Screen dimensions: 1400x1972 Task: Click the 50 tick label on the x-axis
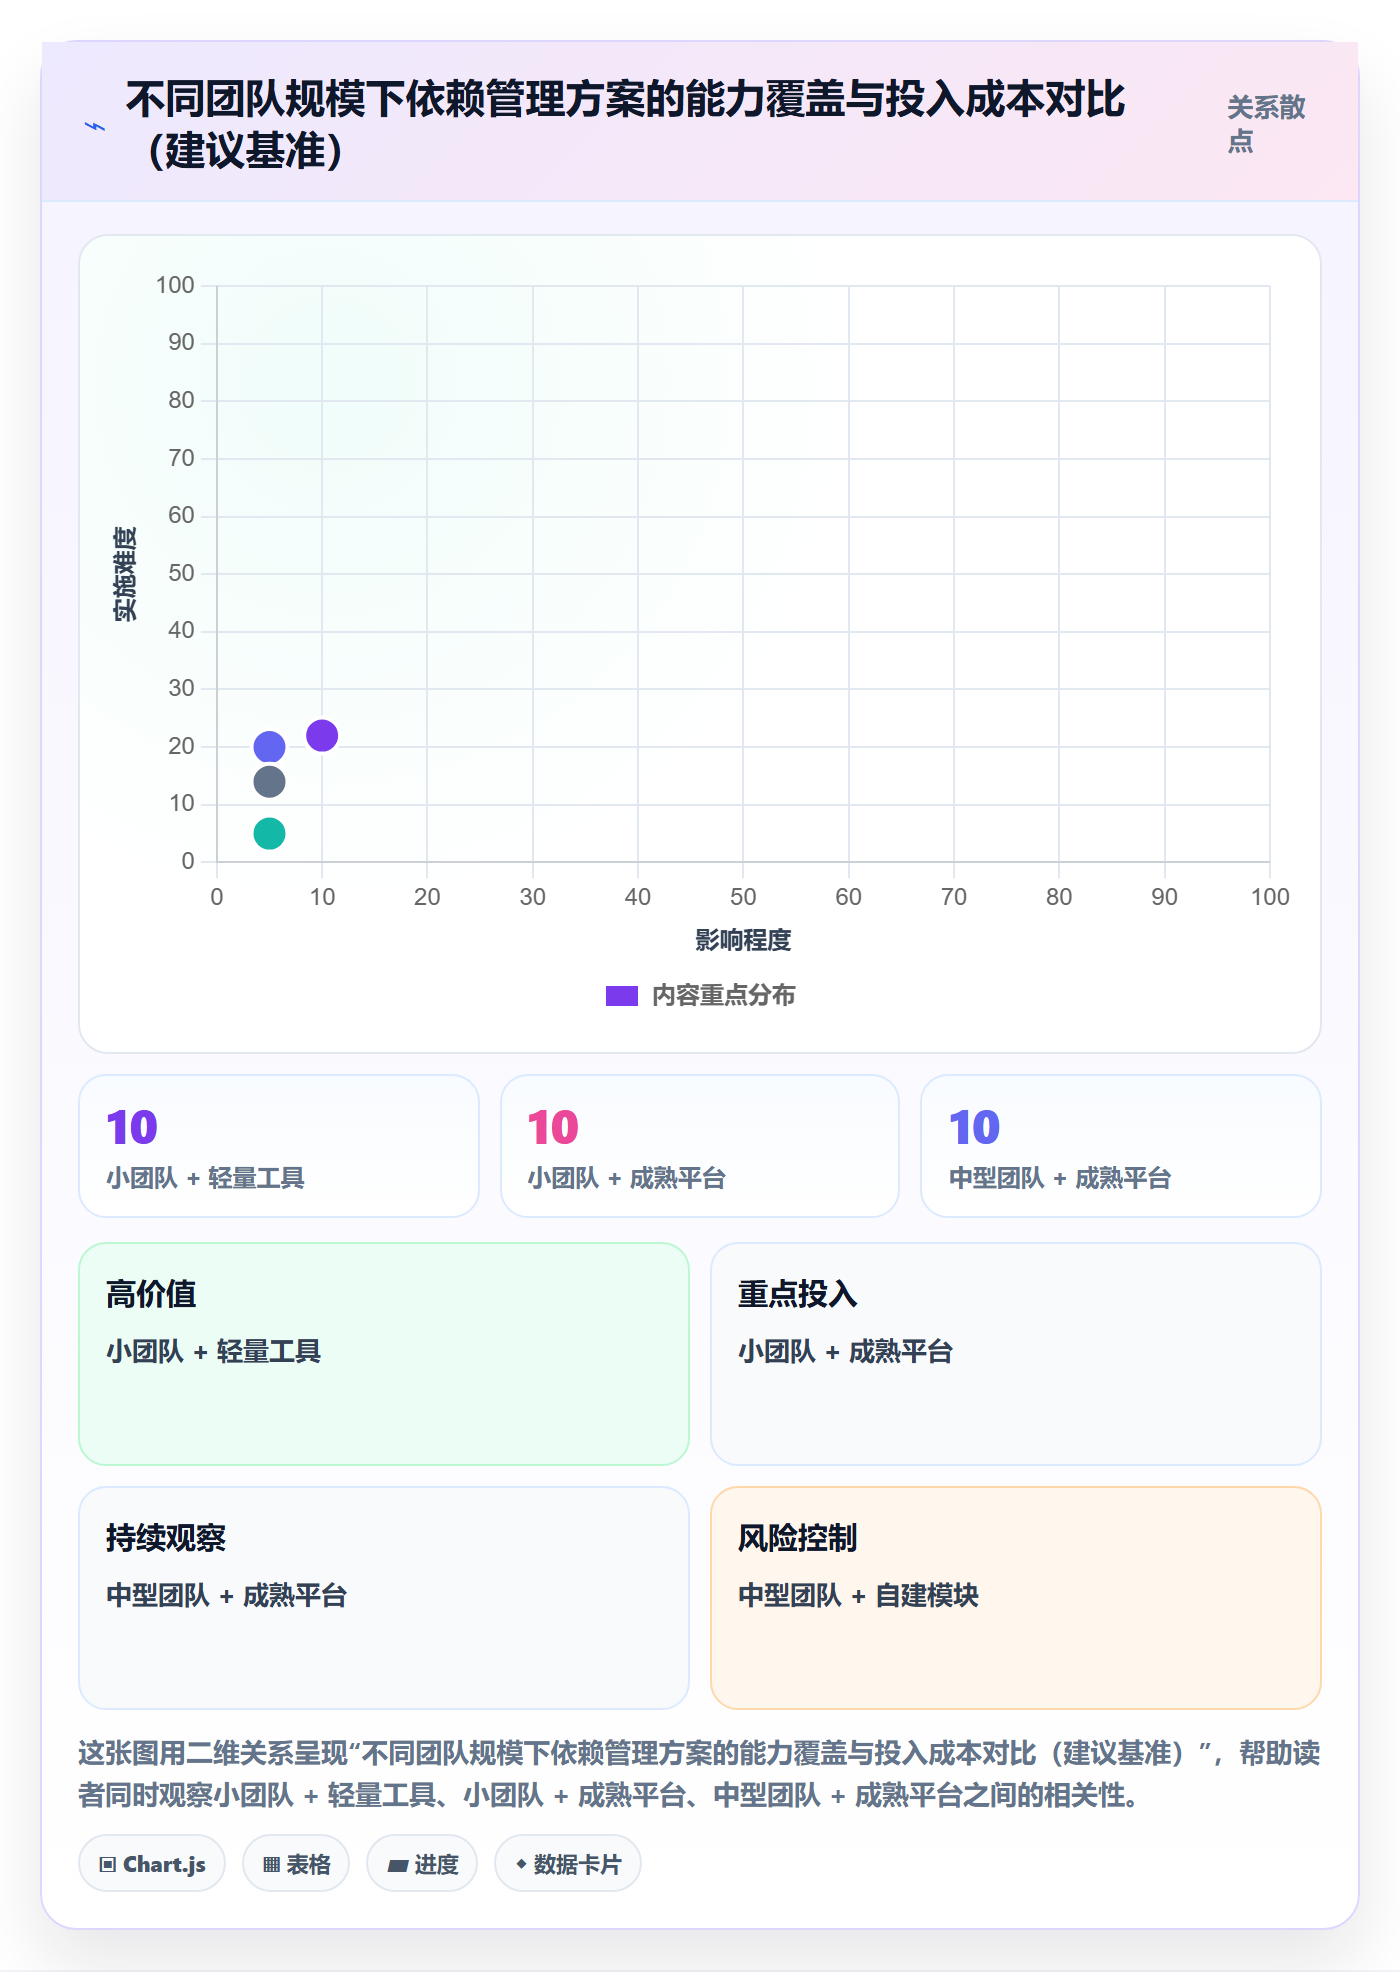tap(743, 897)
